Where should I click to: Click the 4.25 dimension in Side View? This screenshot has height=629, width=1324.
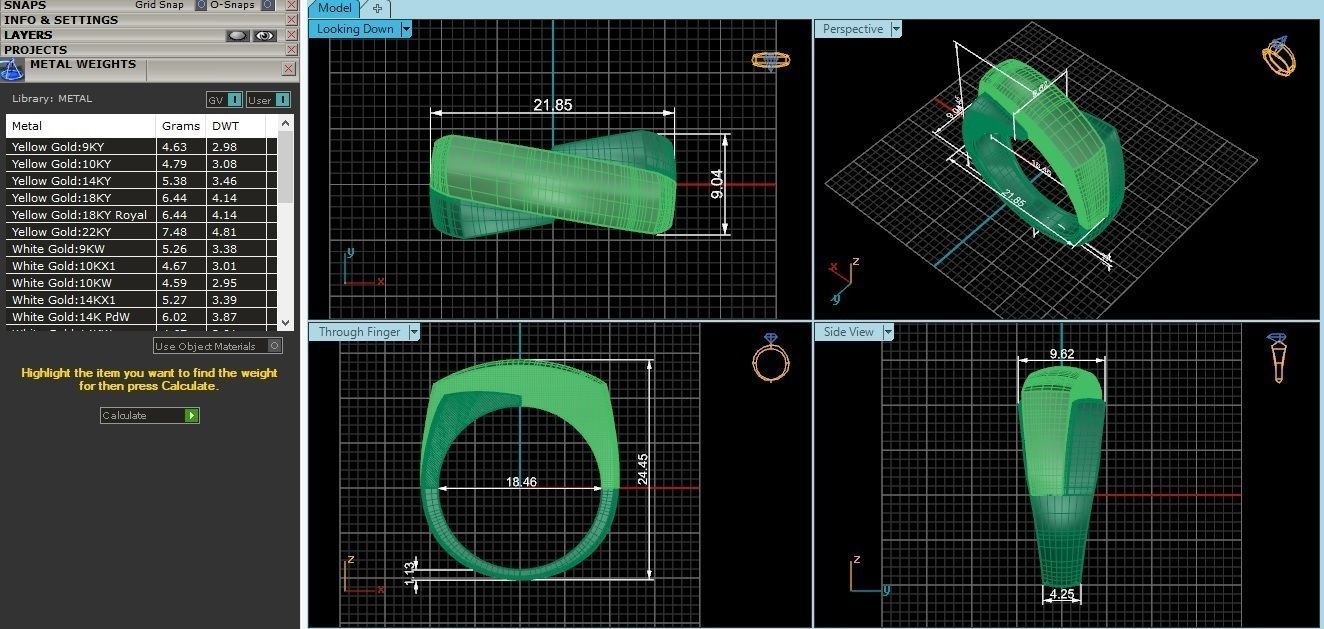(1062, 594)
